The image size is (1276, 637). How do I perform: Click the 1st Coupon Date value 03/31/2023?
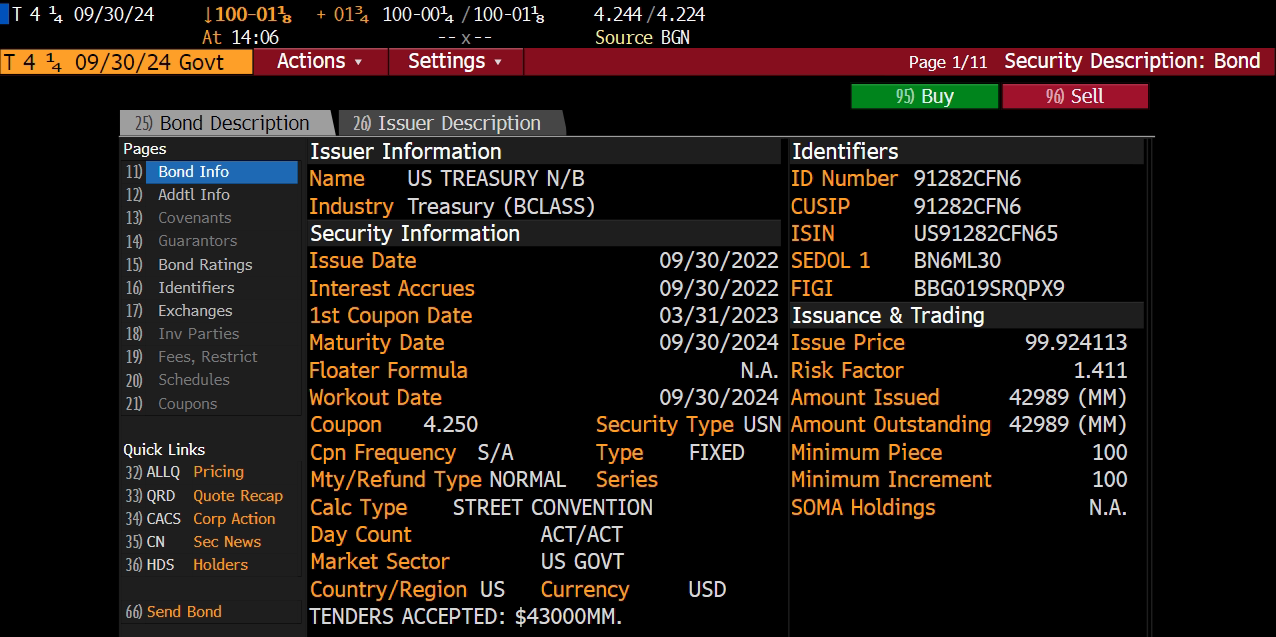point(718,315)
